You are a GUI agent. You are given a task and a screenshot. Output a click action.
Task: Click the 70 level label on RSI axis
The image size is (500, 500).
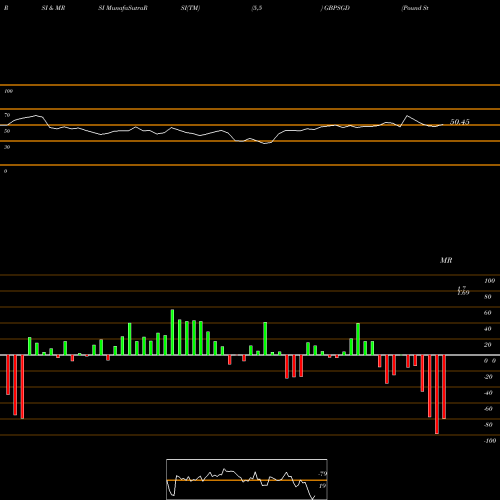[x=7, y=115]
